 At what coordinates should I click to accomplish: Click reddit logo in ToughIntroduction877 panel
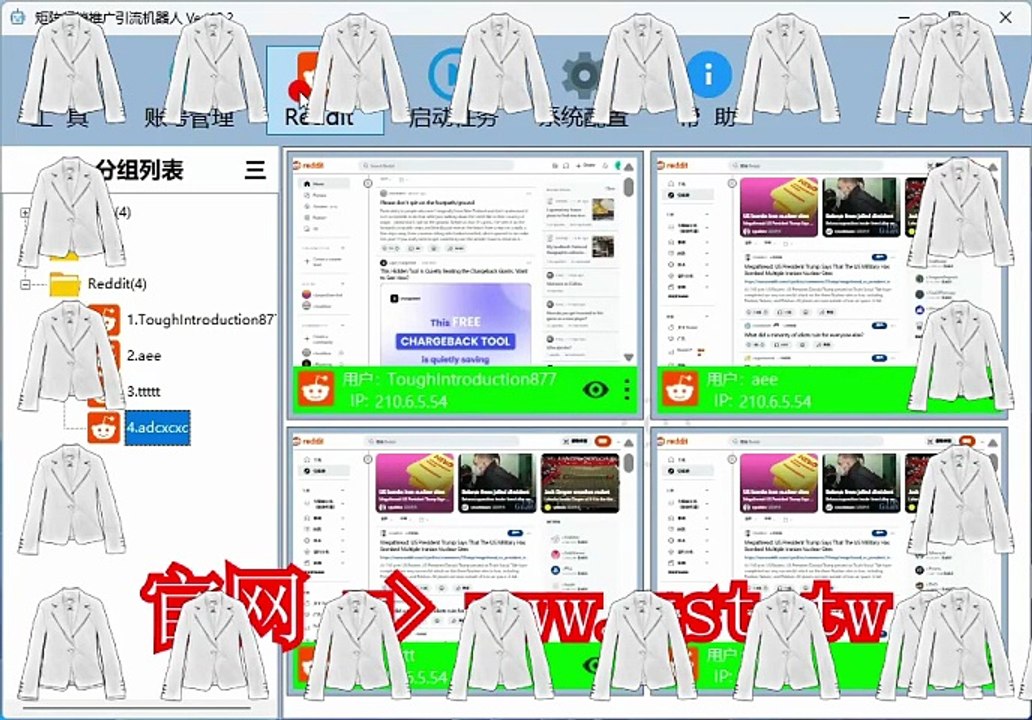[309, 165]
